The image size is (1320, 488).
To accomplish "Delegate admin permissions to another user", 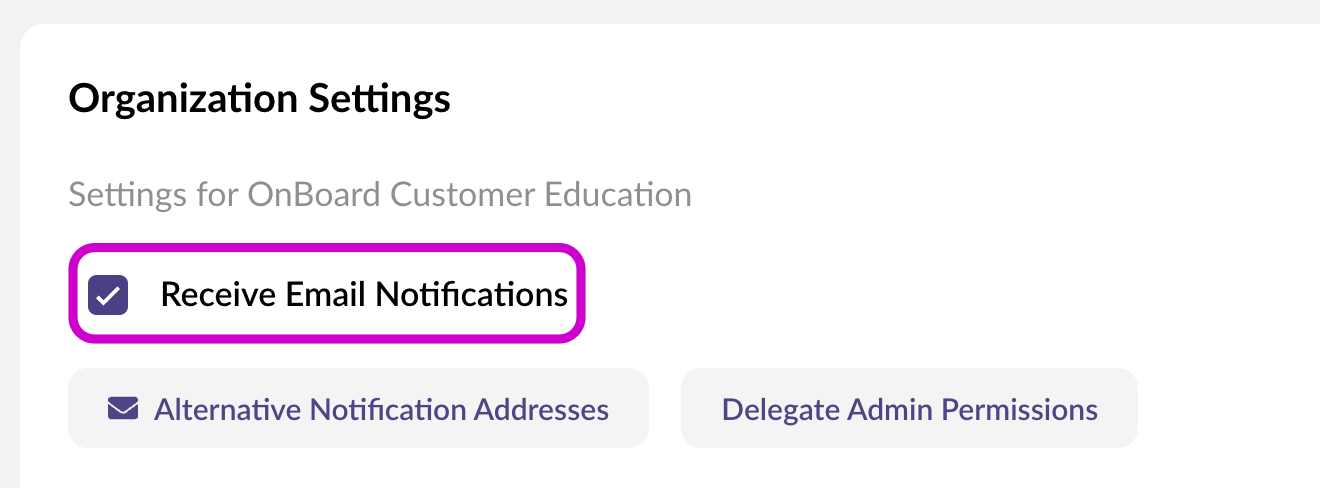I will (x=909, y=408).
